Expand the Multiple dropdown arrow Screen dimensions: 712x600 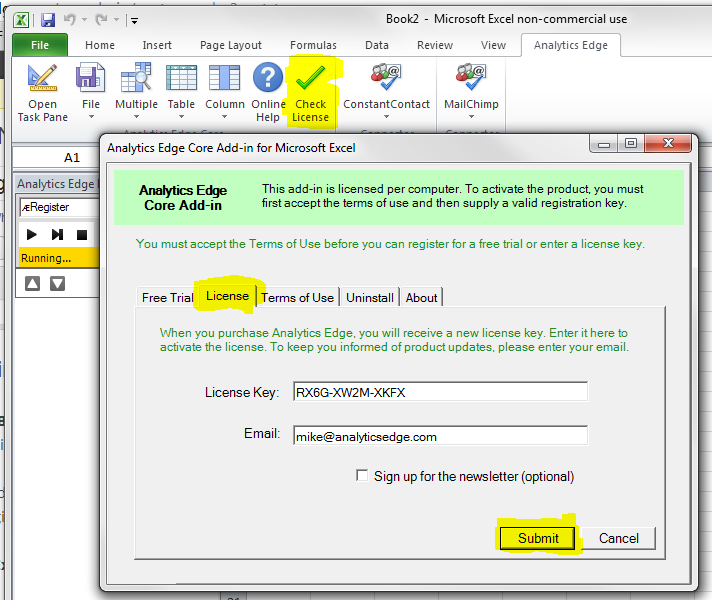click(136, 117)
